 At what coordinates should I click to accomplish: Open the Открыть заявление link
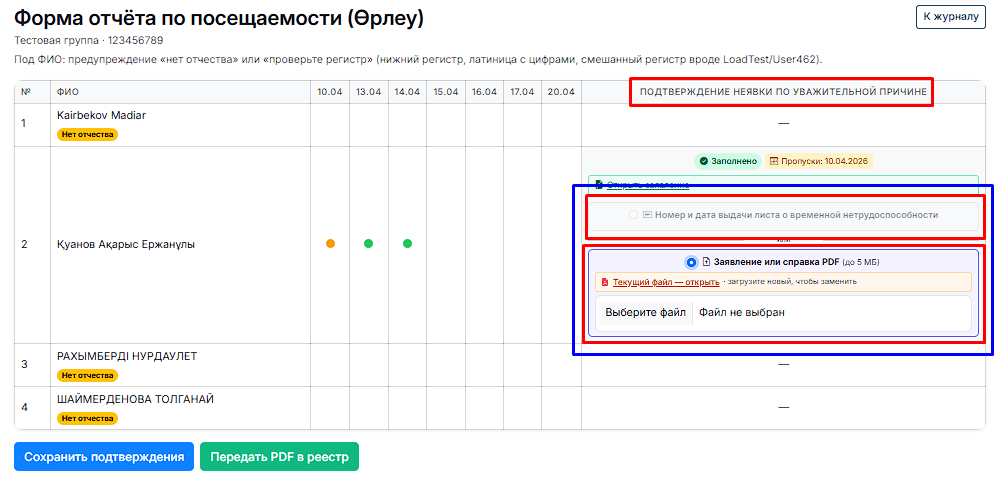point(648,185)
